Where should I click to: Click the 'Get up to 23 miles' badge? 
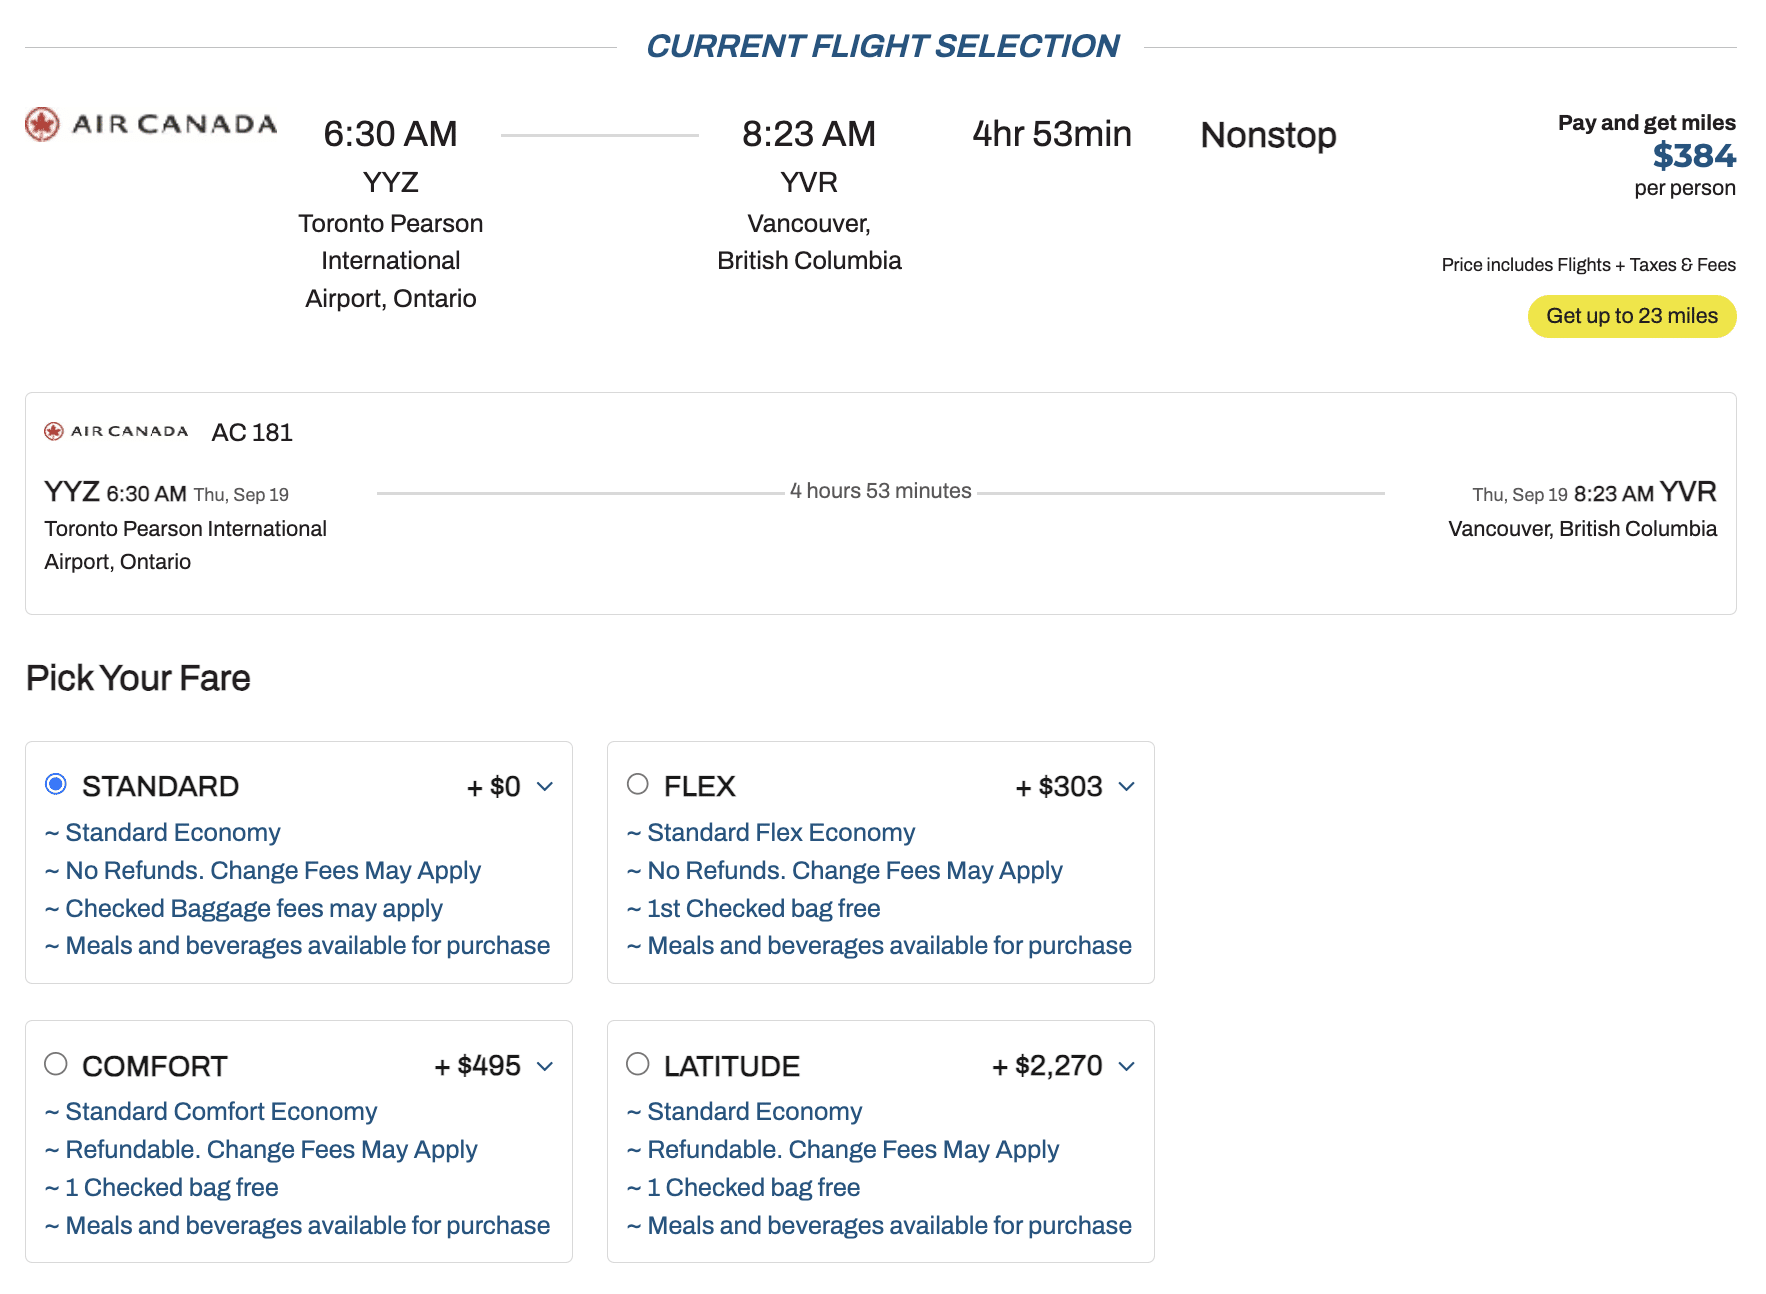coord(1631,316)
